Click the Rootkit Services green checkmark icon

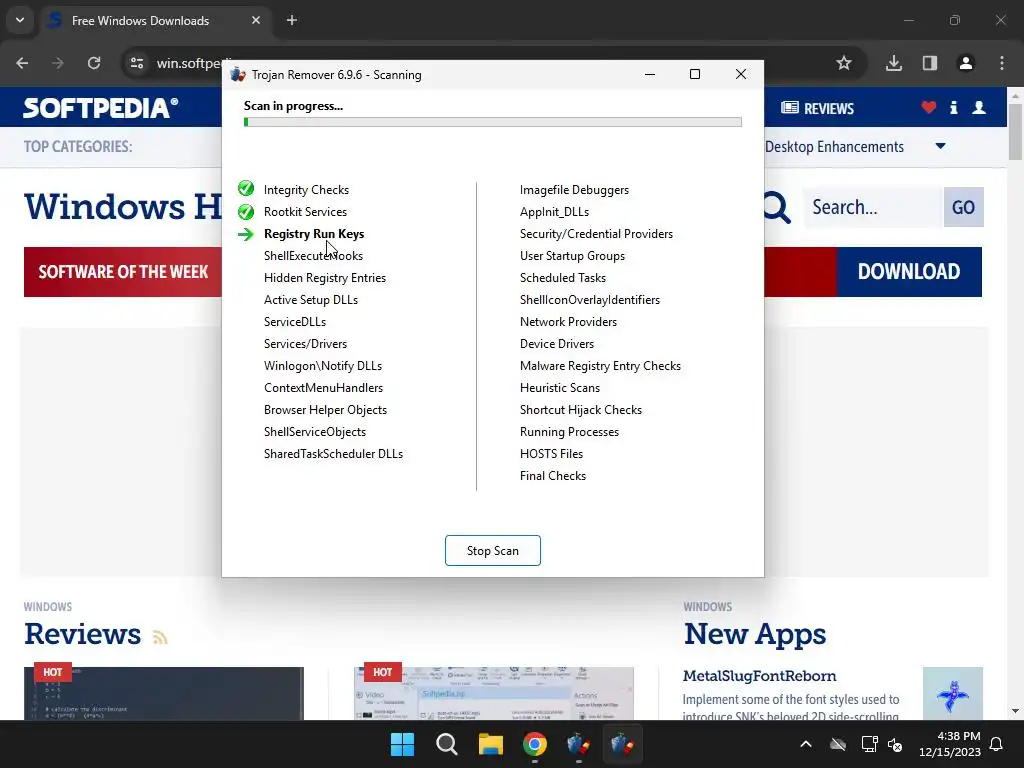(246, 212)
